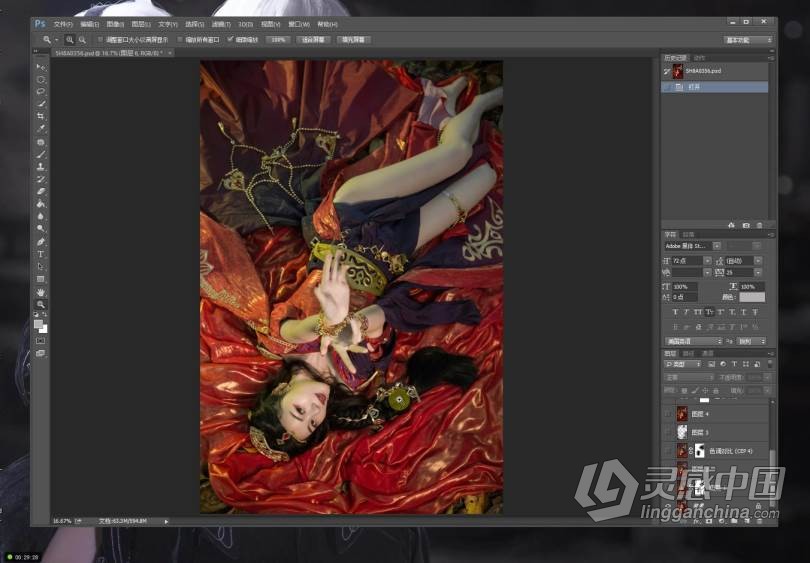
Task: Toggle visibility of 图层 4 layer
Action: point(668,414)
